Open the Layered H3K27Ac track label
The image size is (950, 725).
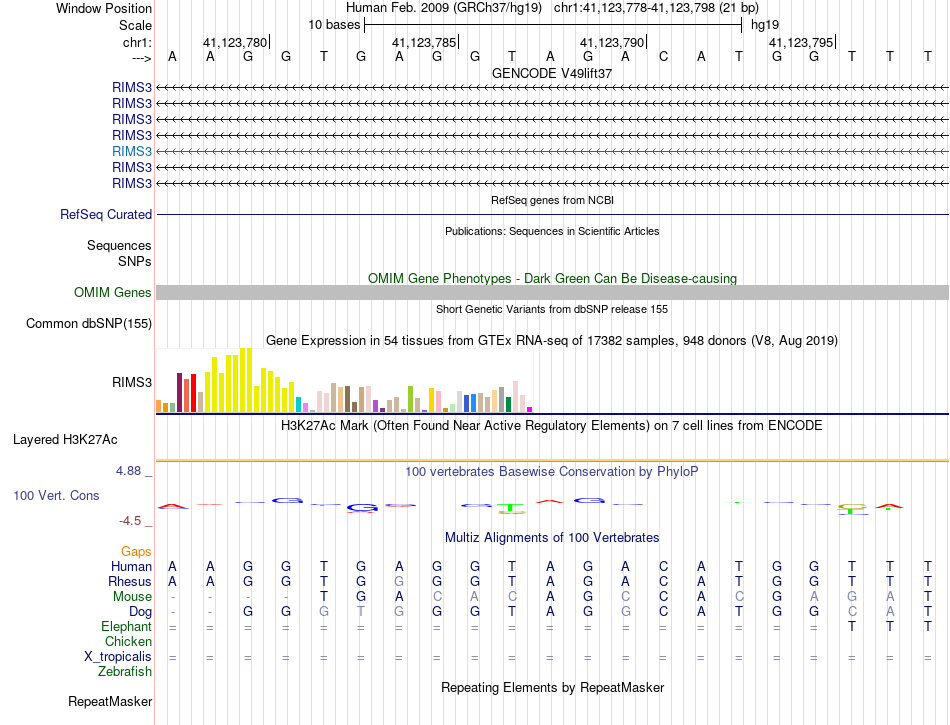[x=65, y=439]
